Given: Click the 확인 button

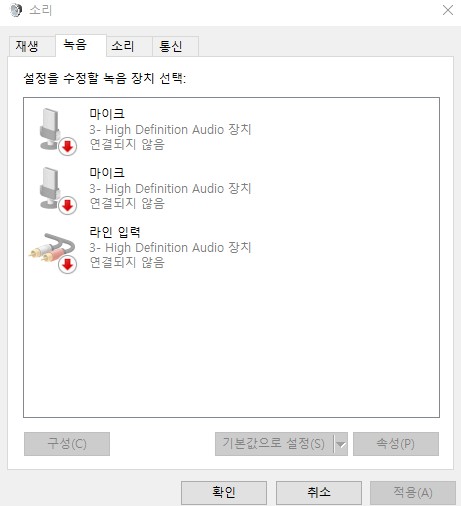Looking at the screenshot, I should click(224, 492).
